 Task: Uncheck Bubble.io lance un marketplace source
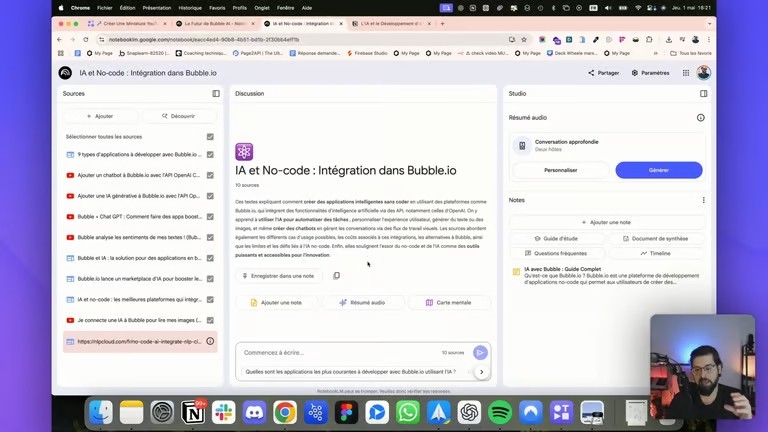coord(210,279)
